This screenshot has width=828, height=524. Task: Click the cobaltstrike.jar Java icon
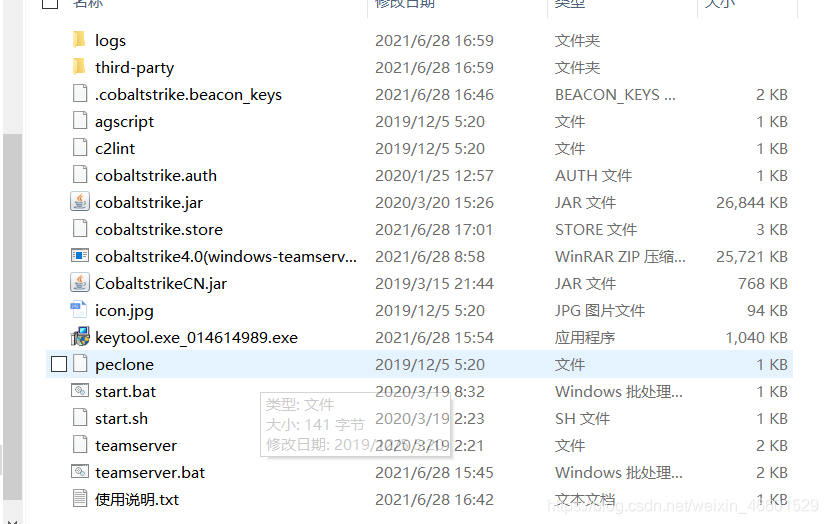pyautogui.click(x=80, y=202)
